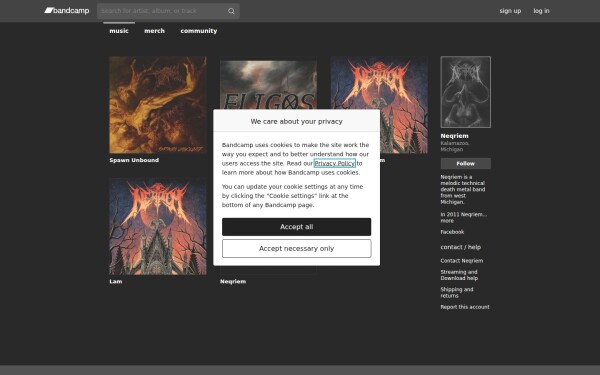Open the Facebook link
The height and width of the screenshot is (375, 600).
[452, 232]
